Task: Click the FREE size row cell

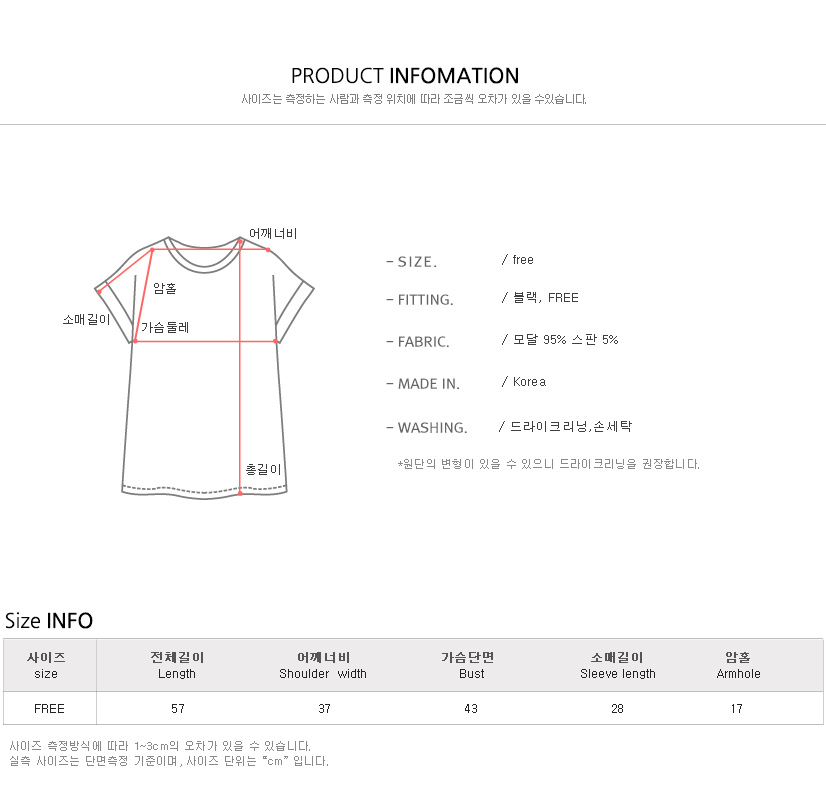Action: (x=50, y=708)
